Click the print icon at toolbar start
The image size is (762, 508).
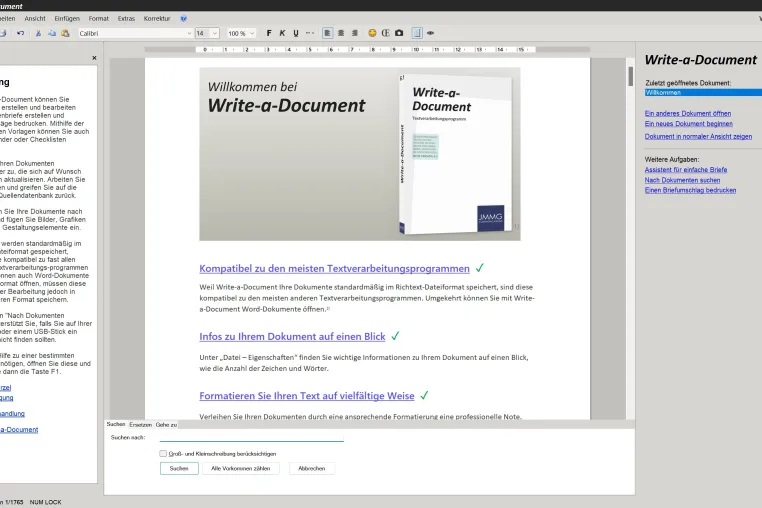[2, 33]
